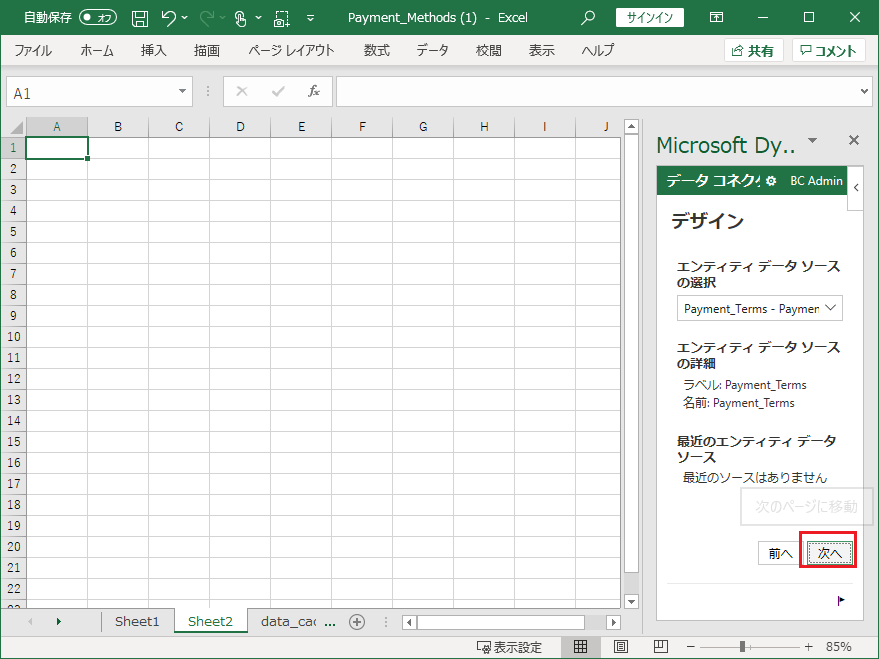
Task: Click the Redo icon
Action: coord(206,18)
